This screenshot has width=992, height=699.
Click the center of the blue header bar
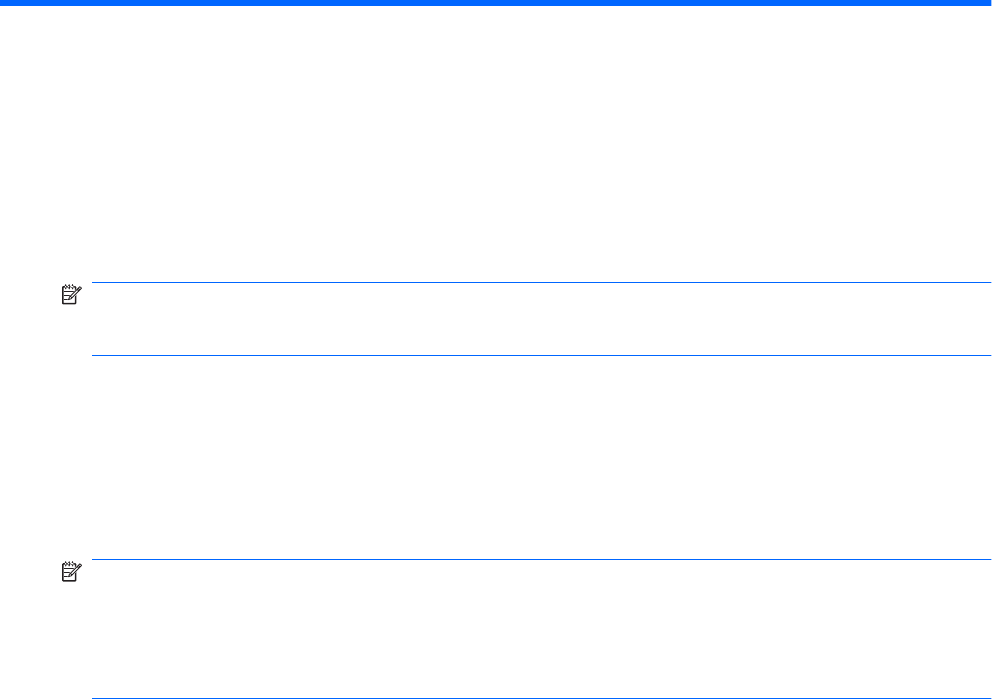pyautogui.click(x=496, y=3)
